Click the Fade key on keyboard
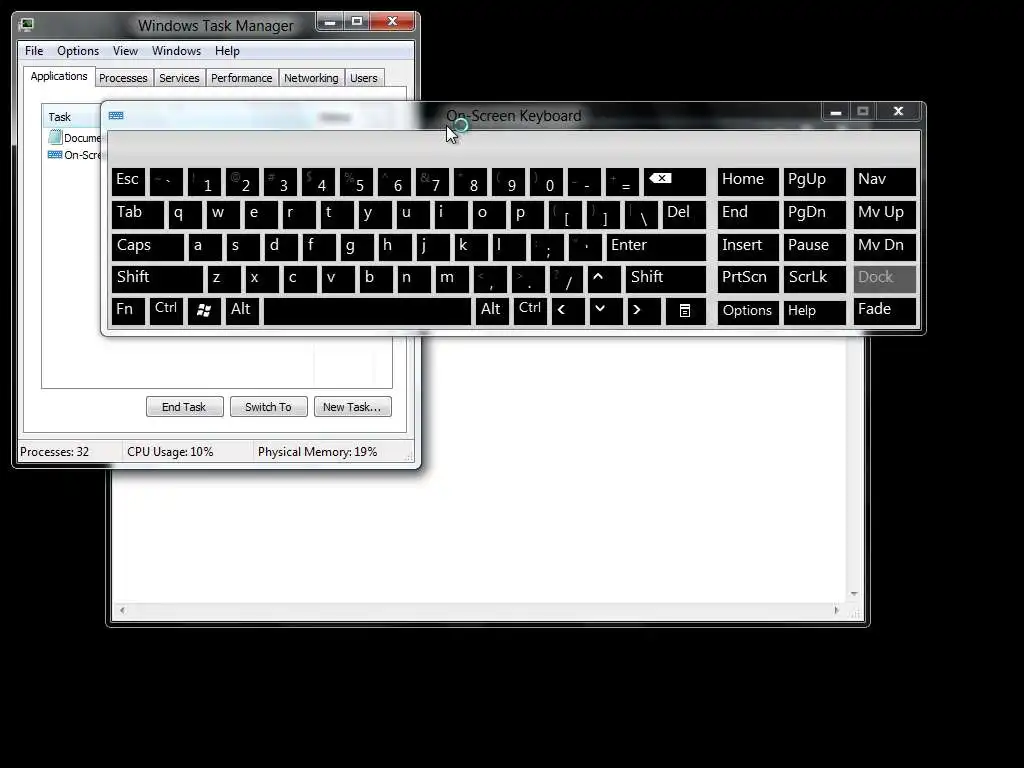This screenshot has width=1024, height=768. pos(884,311)
